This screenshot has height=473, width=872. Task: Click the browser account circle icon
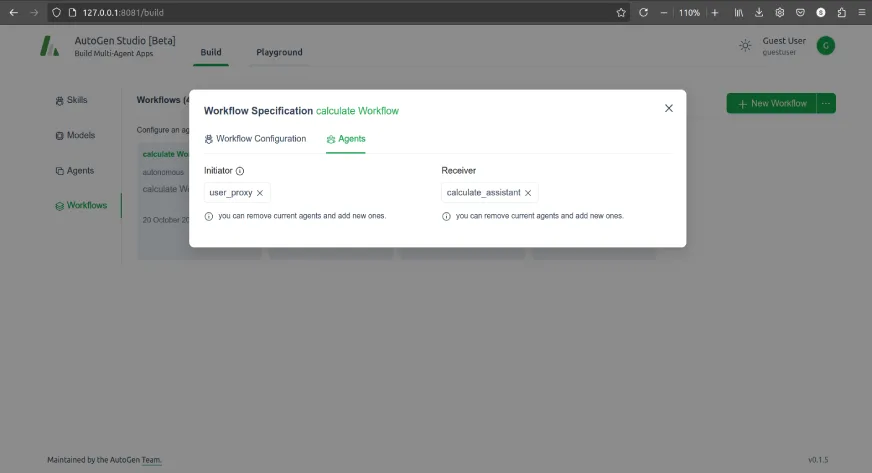click(821, 12)
